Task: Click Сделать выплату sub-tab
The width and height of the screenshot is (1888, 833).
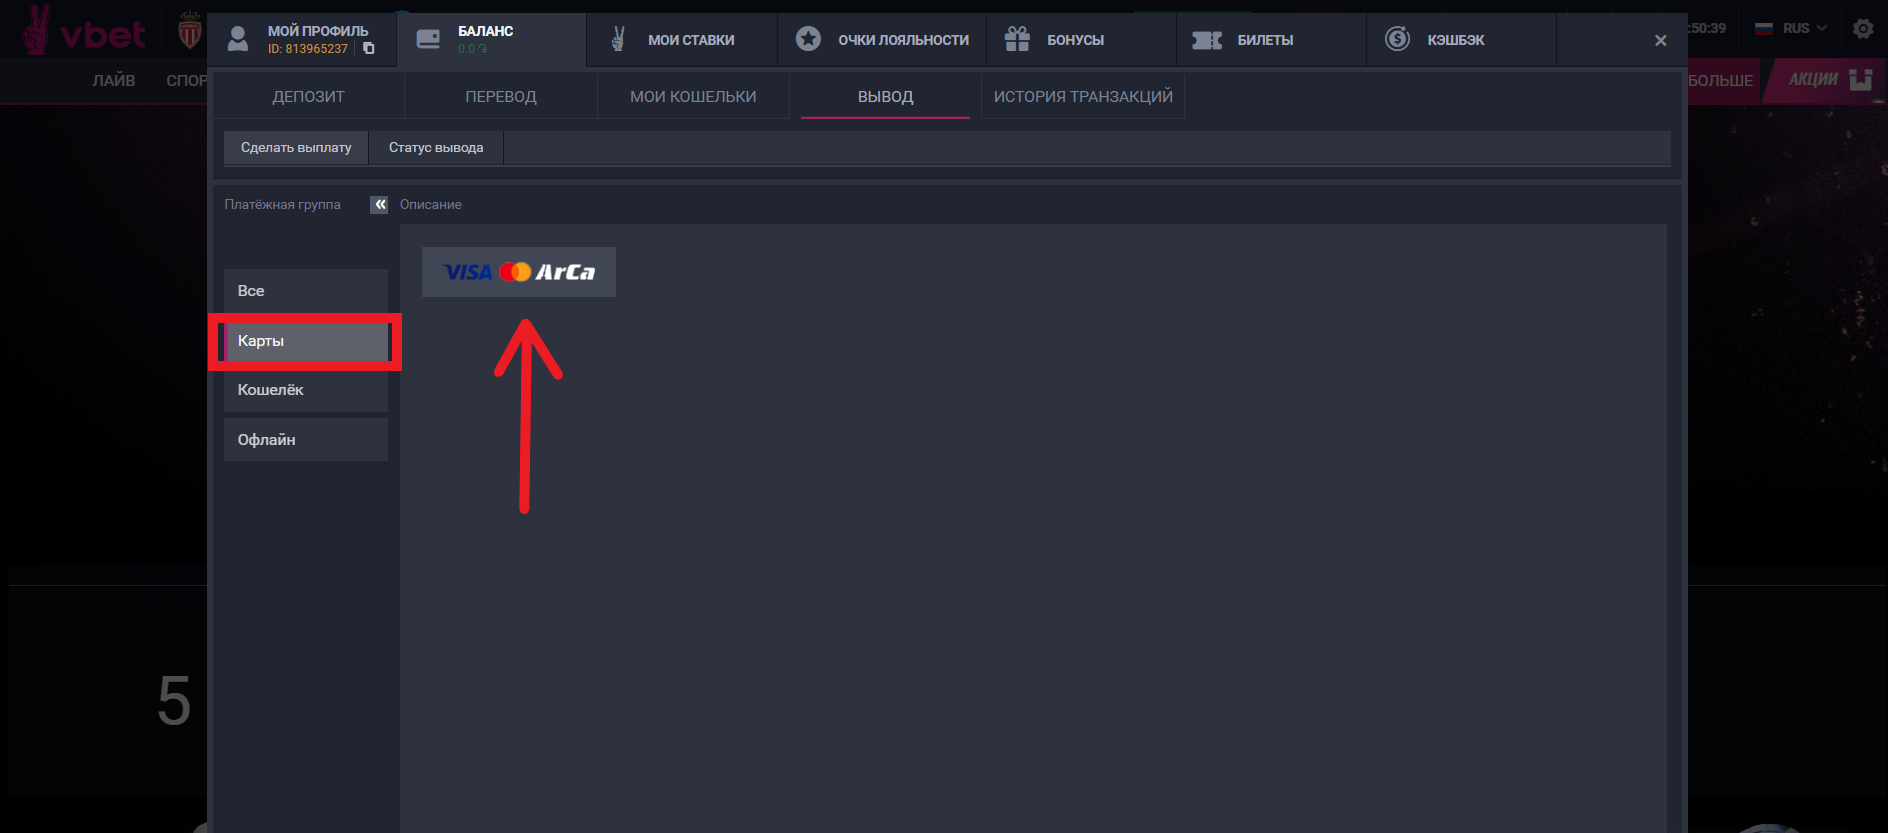Action: 296,147
